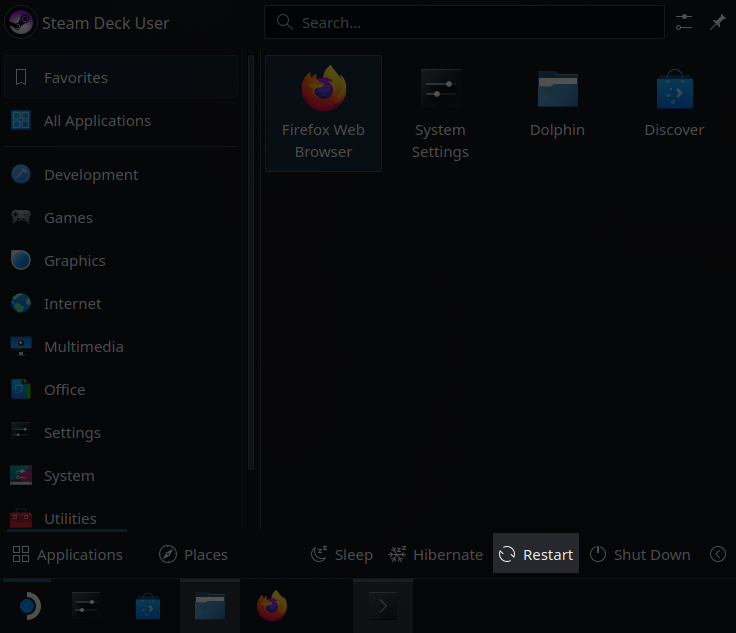Screen dimensions: 736x633
Task: Launch Firefox Web Browser from favorites
Action: click(323, 113)
